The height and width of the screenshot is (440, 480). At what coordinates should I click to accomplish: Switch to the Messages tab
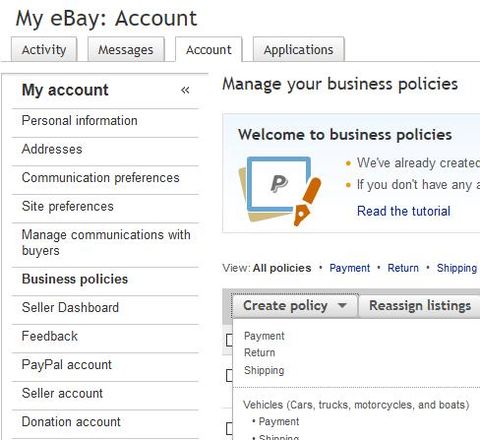point(126,50)
